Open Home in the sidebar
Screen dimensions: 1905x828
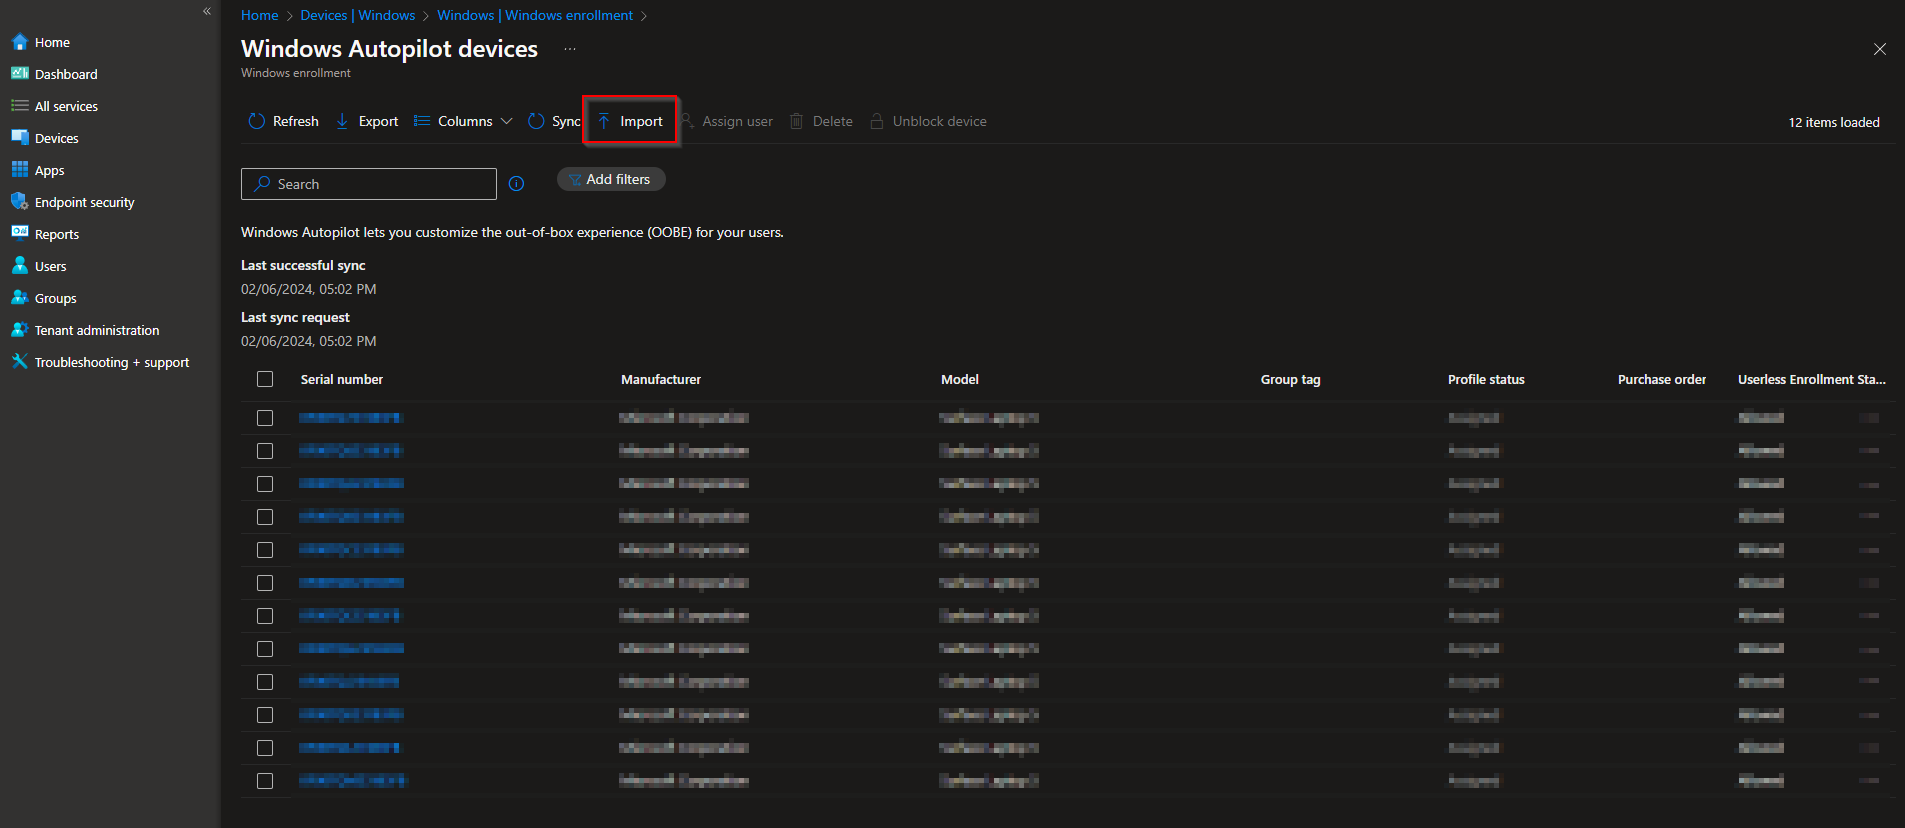(52, 42)
